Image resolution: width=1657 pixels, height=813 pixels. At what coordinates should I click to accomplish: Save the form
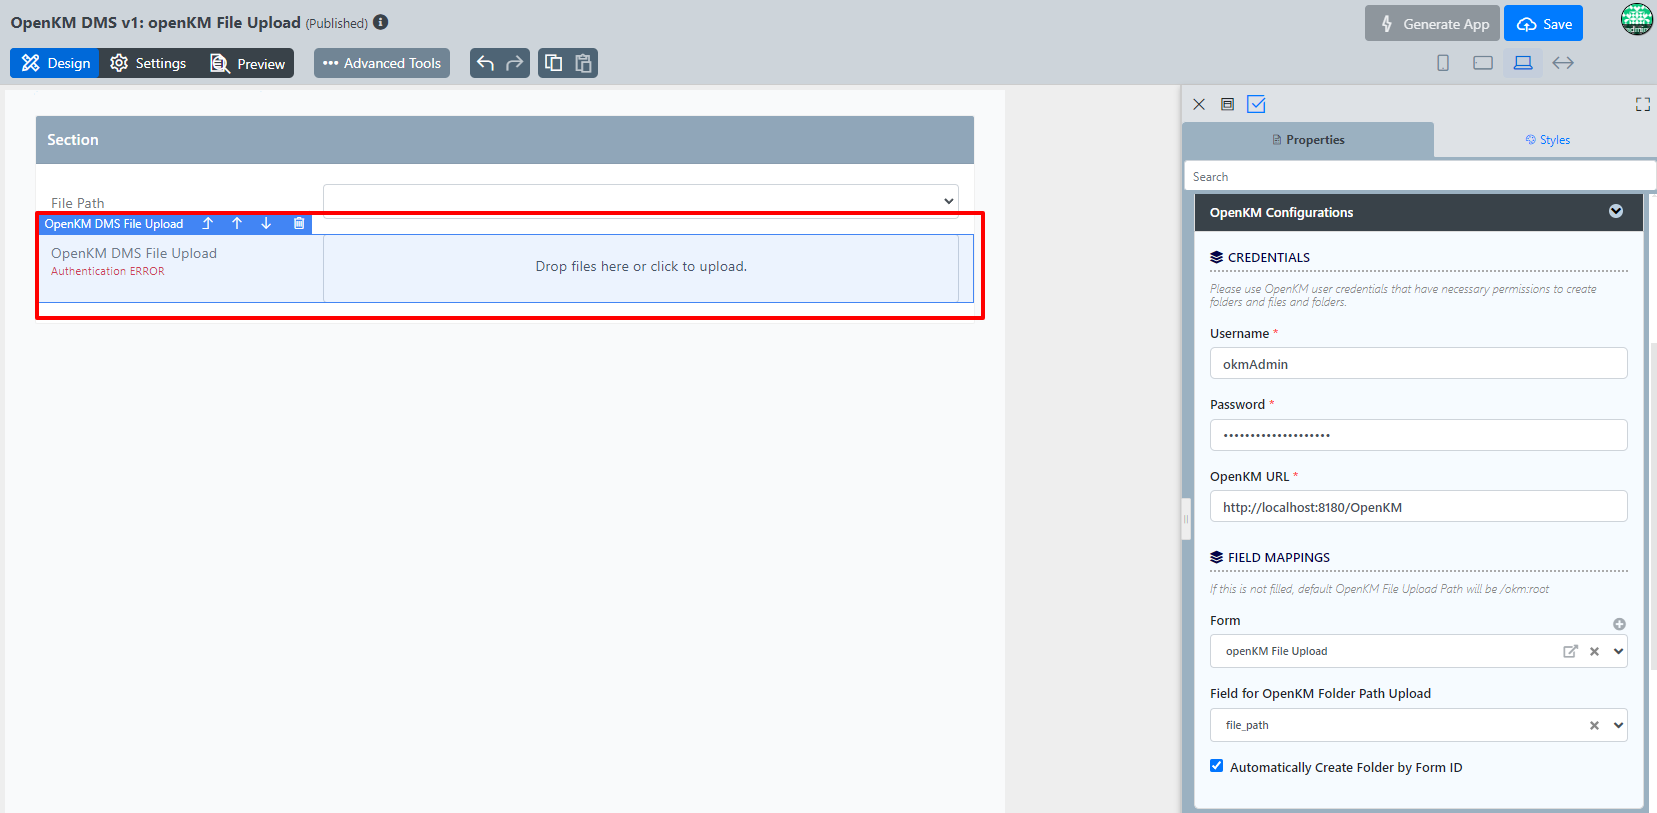point(1543,24)
